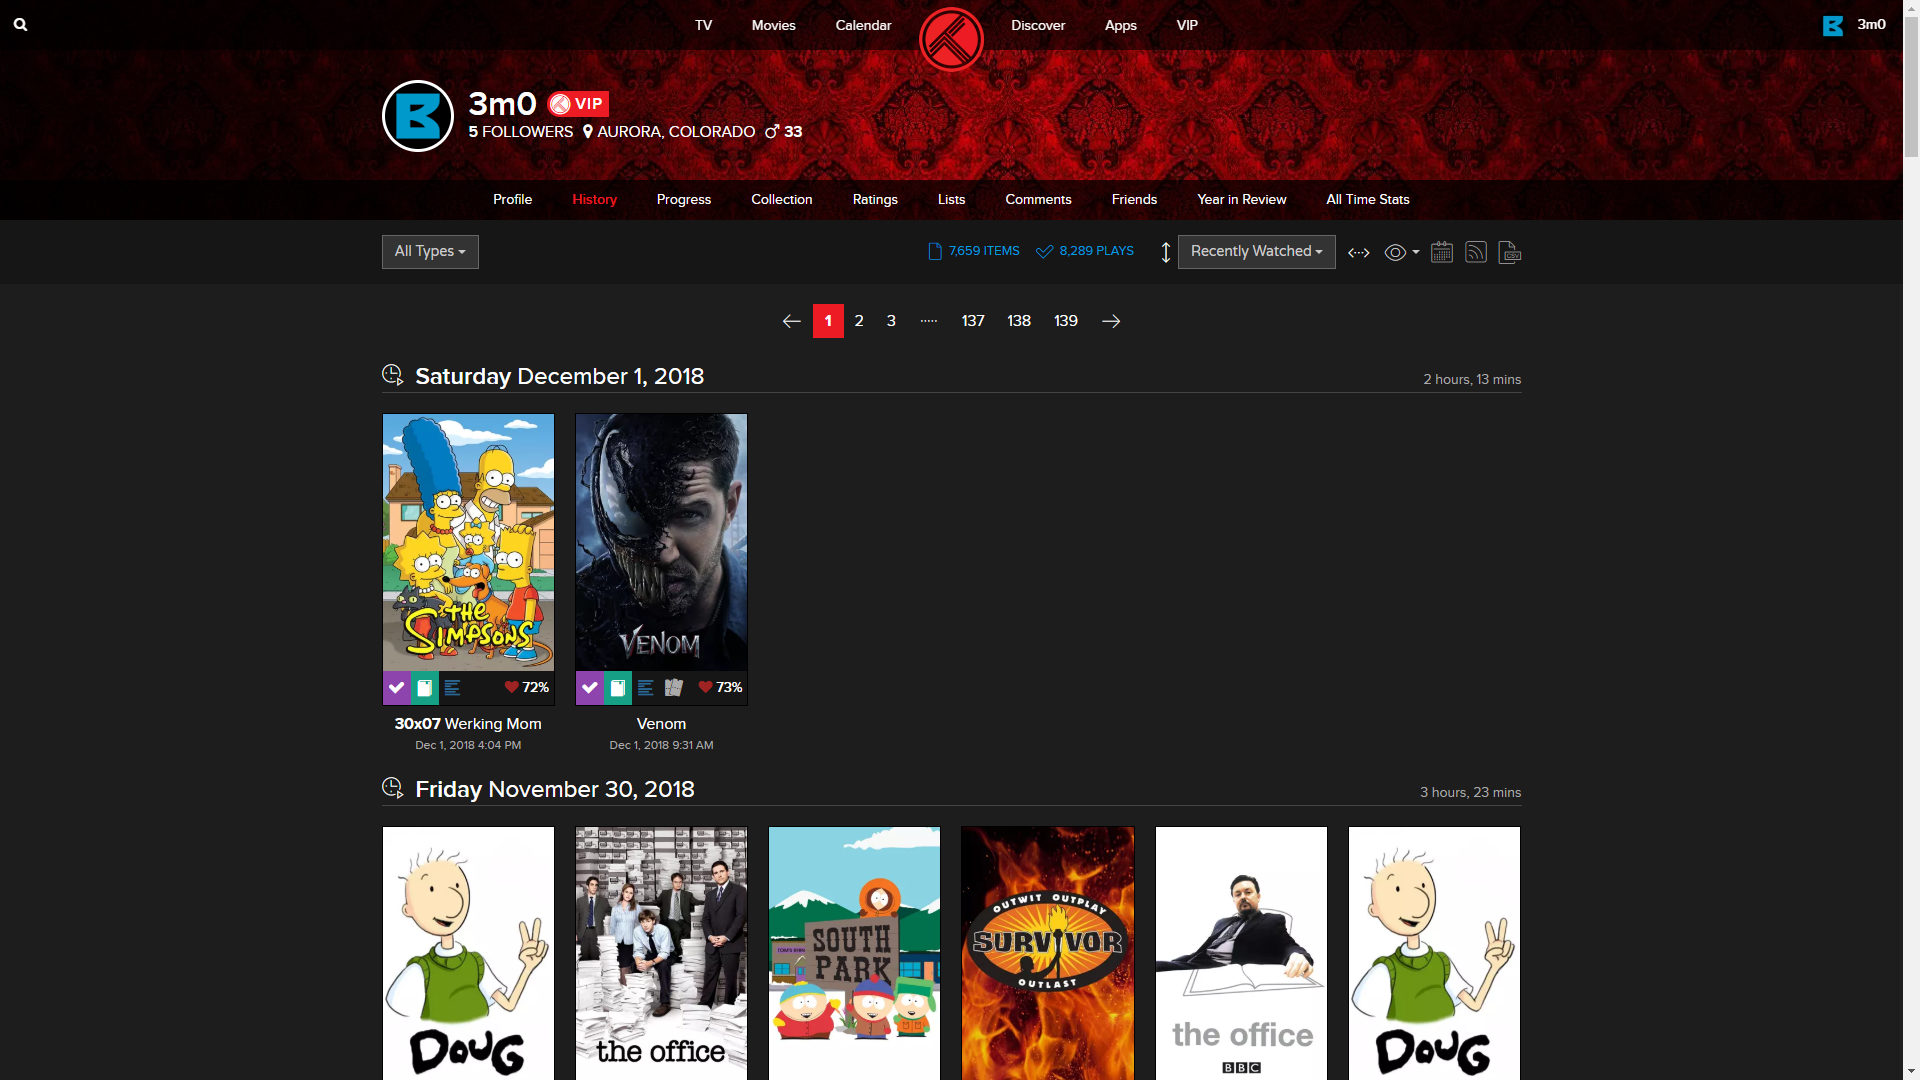The image size is (1920, 1080).
Task: Open the Discover menu item
Action: (1038, 25)
